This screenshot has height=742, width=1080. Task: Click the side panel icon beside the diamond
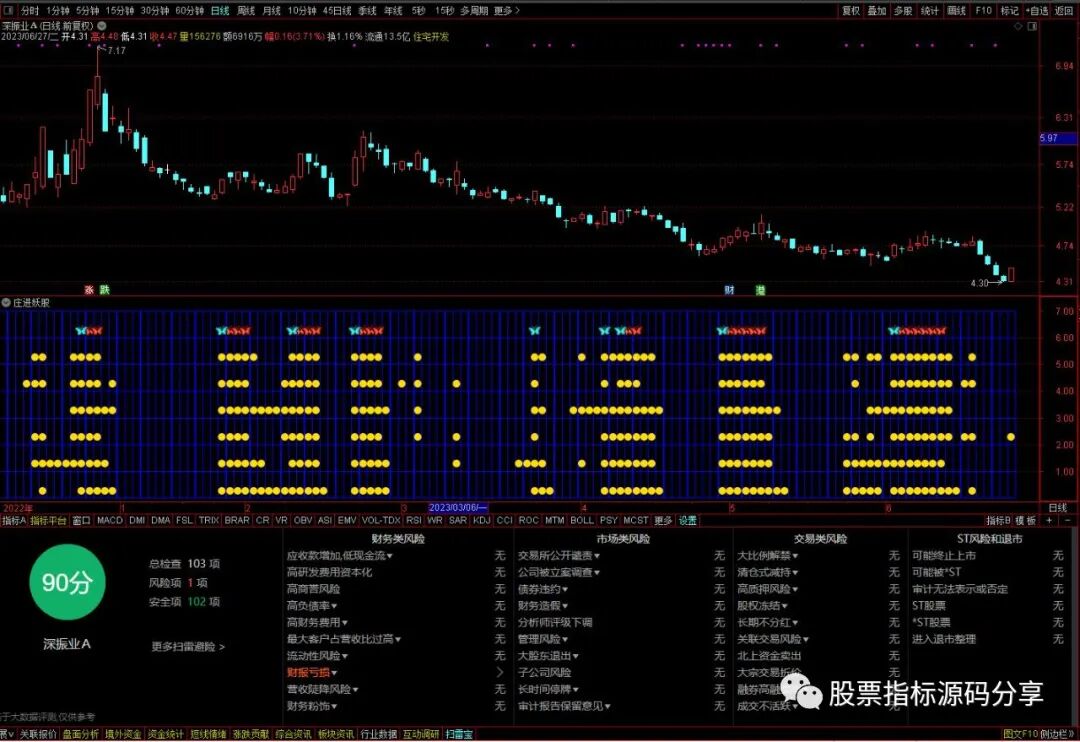1032,26
